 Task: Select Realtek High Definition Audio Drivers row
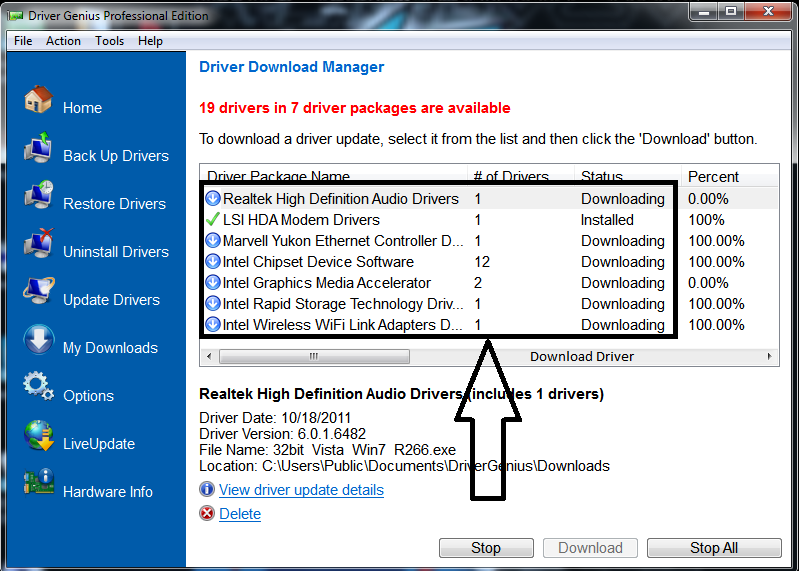tap(489, 198)
